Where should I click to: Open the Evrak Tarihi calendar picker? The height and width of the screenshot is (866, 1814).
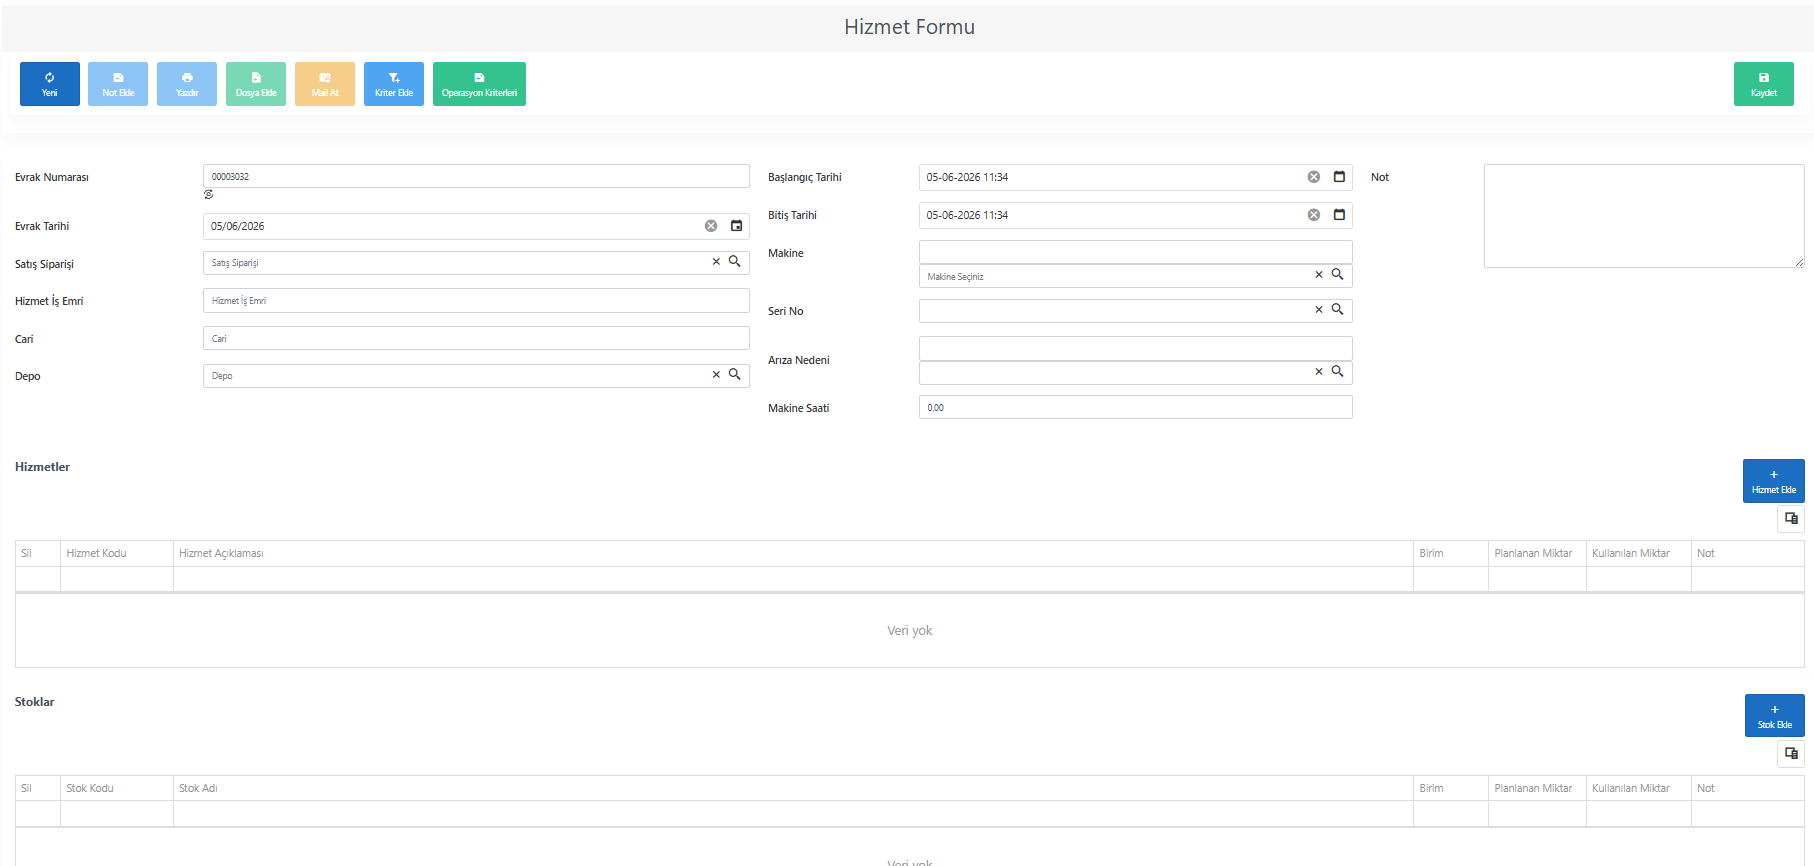737,226
